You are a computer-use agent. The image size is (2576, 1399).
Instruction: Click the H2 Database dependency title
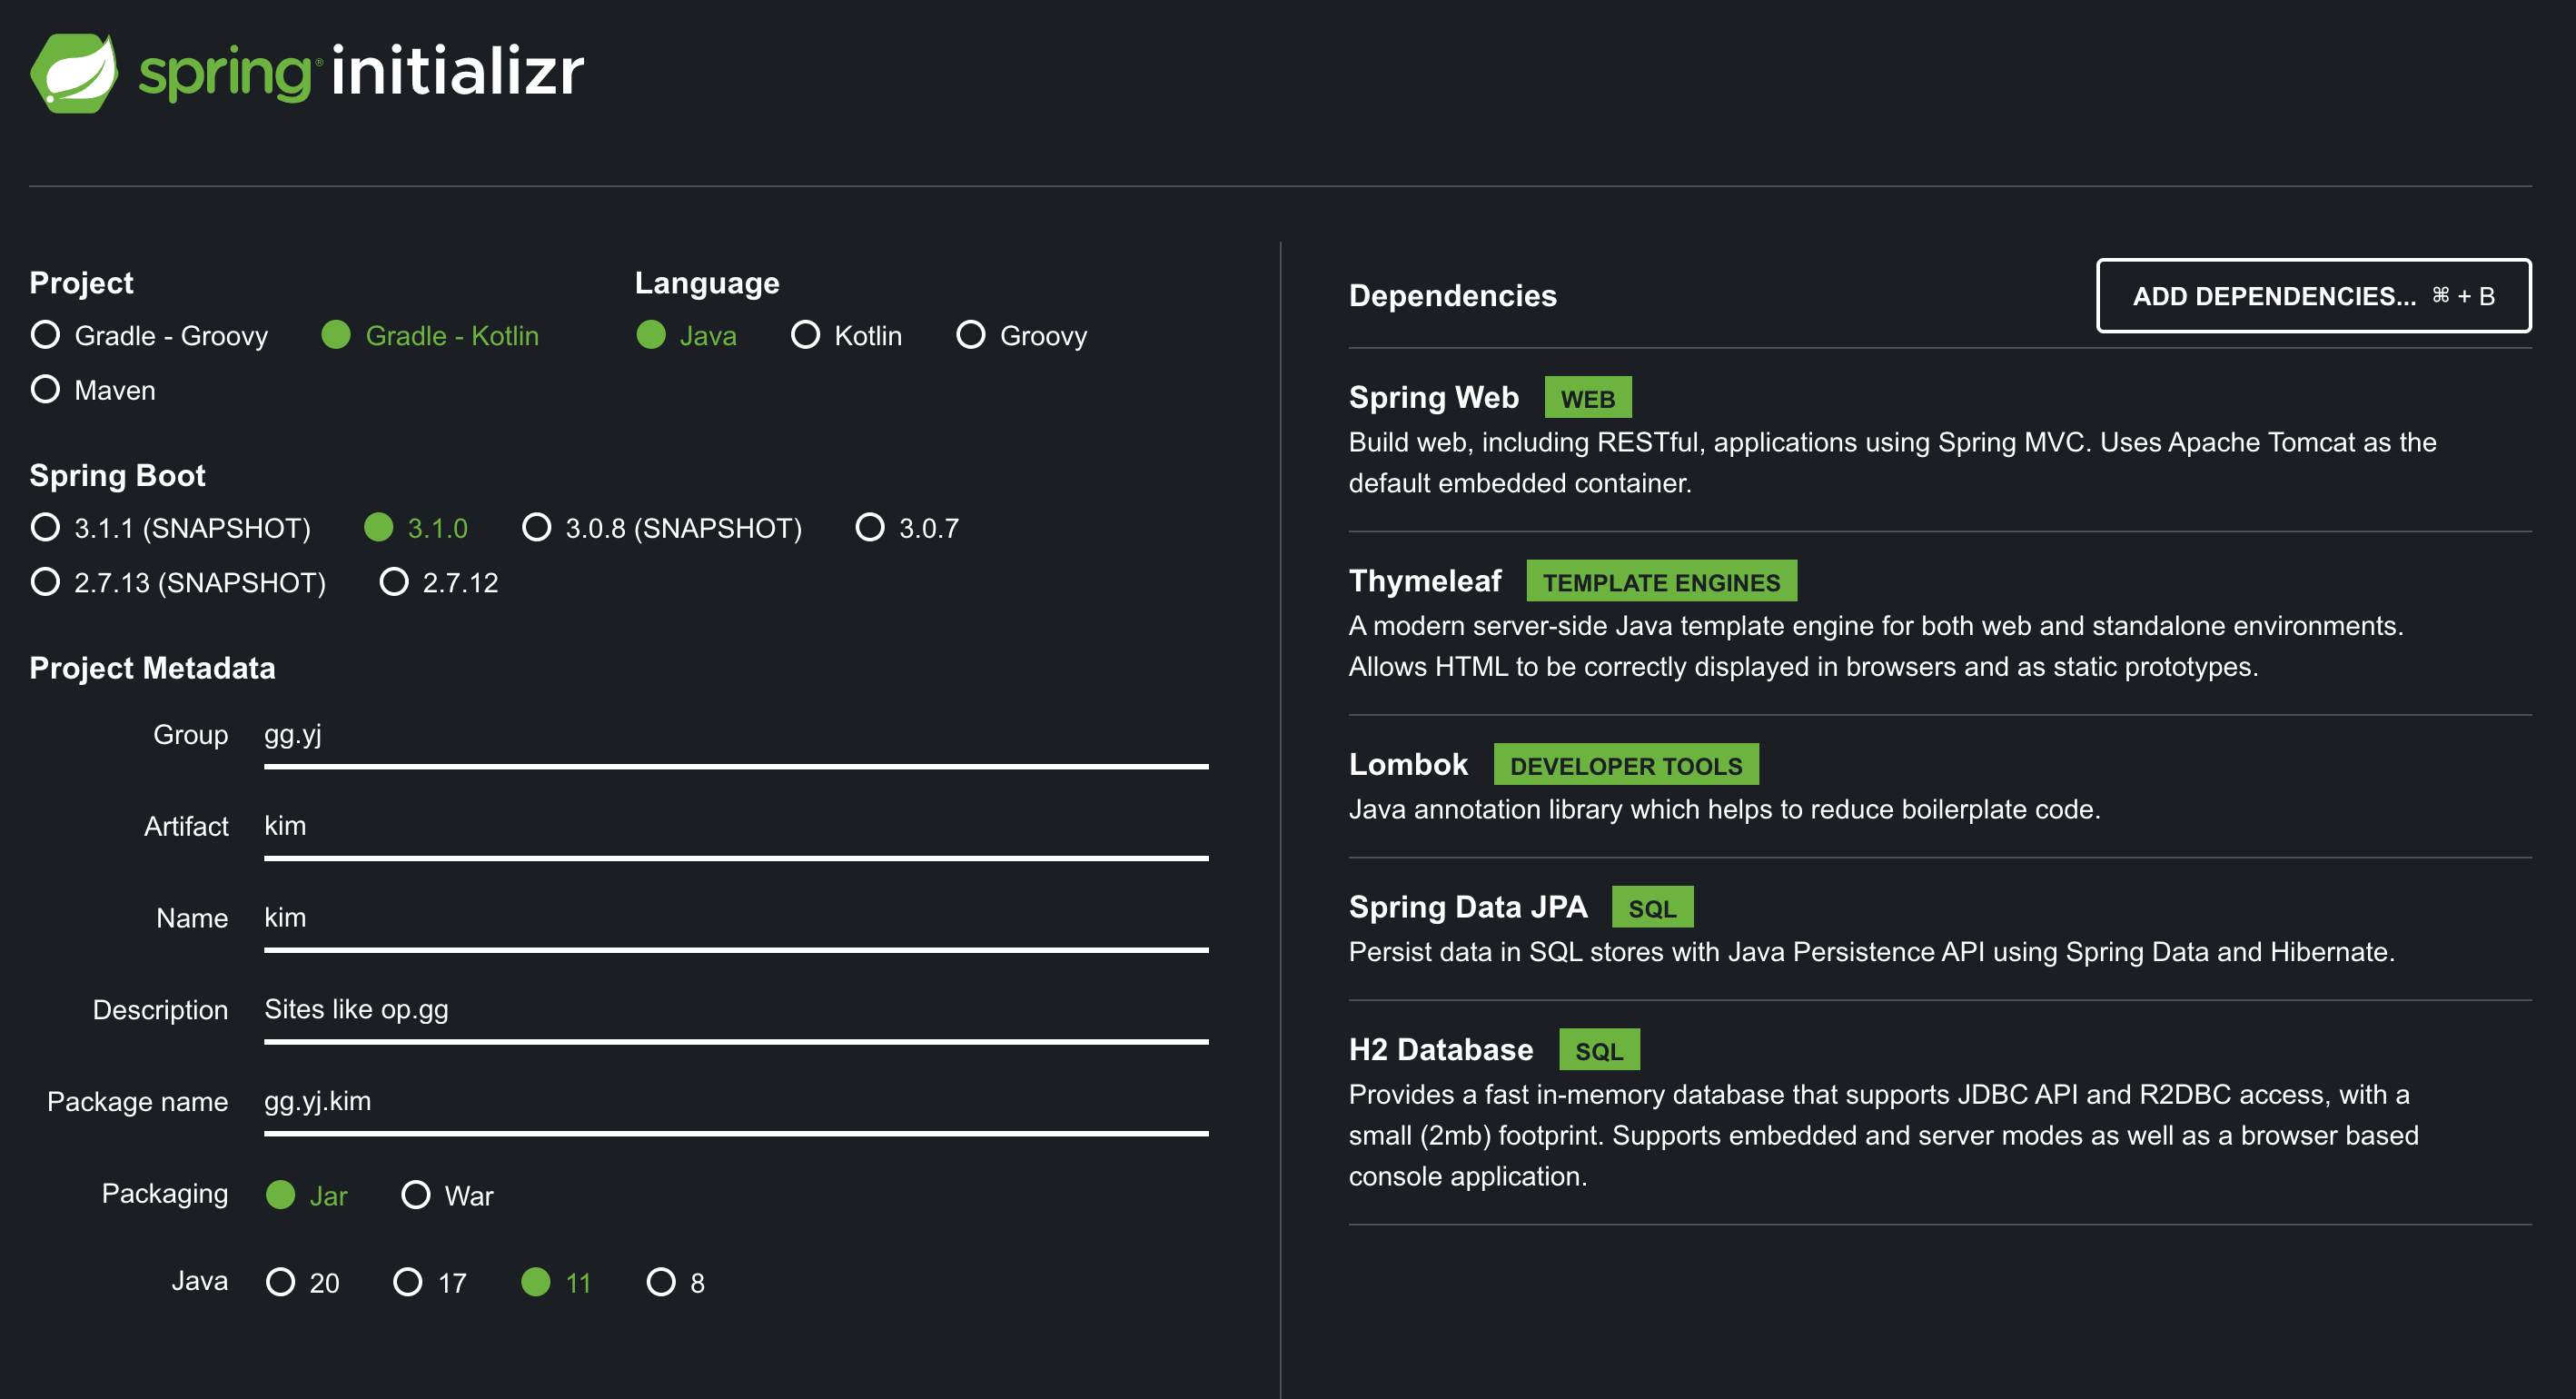pyautogui.click(x=1441, y=1050)
